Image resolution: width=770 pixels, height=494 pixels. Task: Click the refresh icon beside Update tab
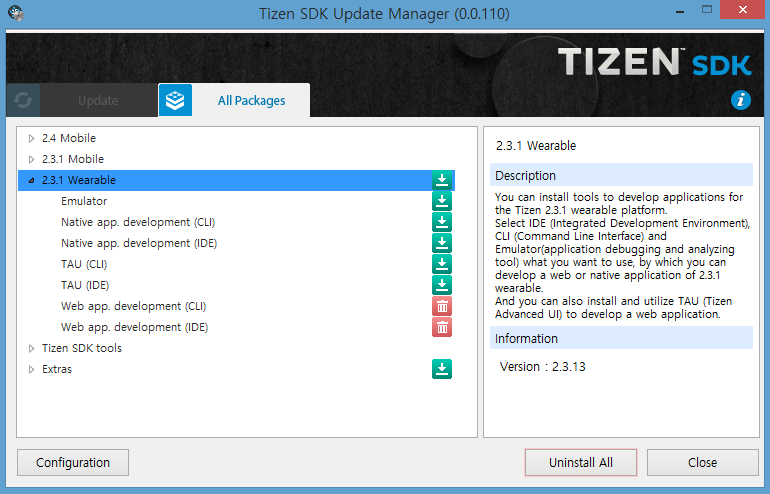[x=23, y=100]
